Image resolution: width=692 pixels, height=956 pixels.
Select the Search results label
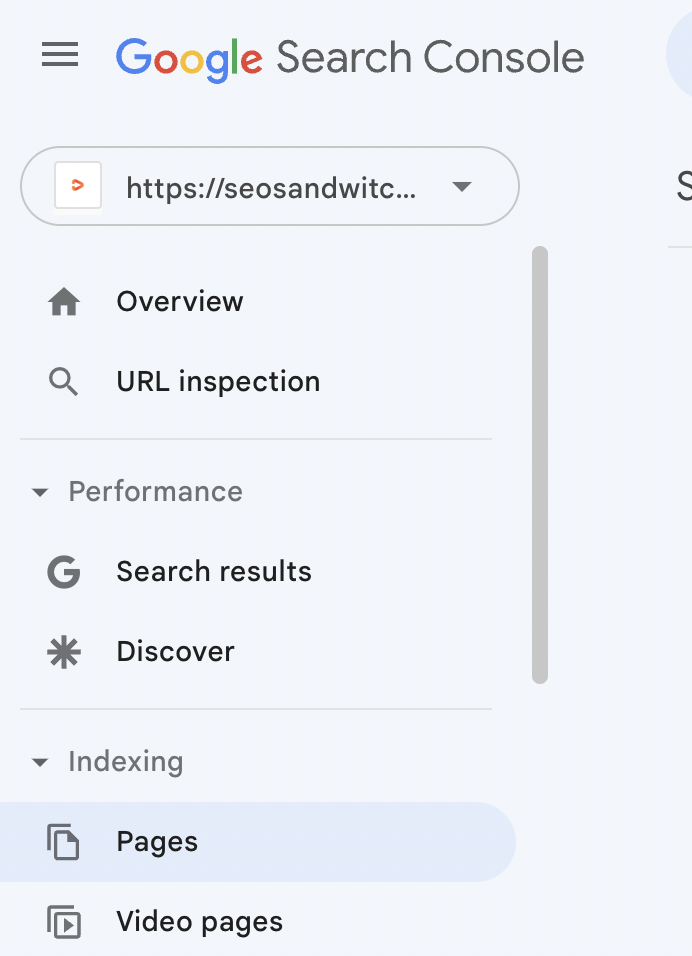[214, 572]
